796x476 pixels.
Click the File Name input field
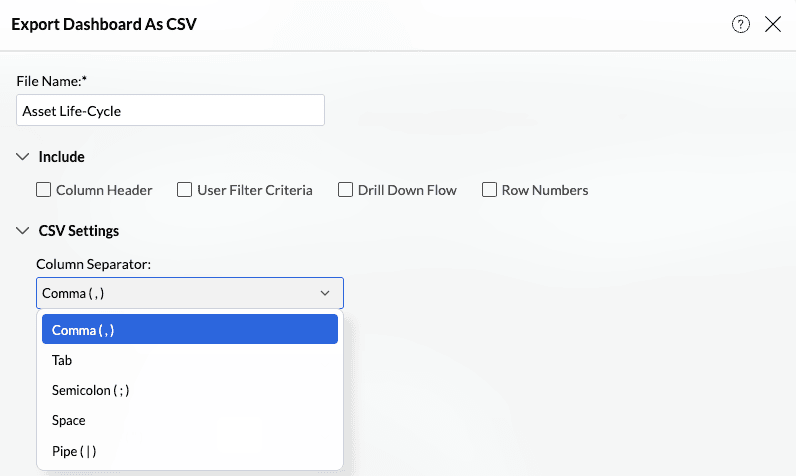170,111
